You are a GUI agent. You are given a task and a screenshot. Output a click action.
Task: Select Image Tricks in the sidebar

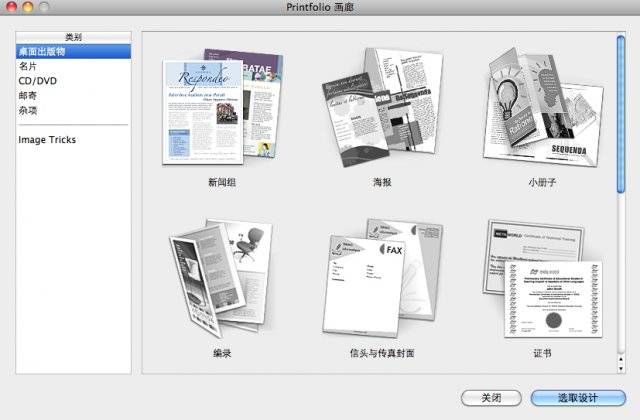click(x=47, y=140)
